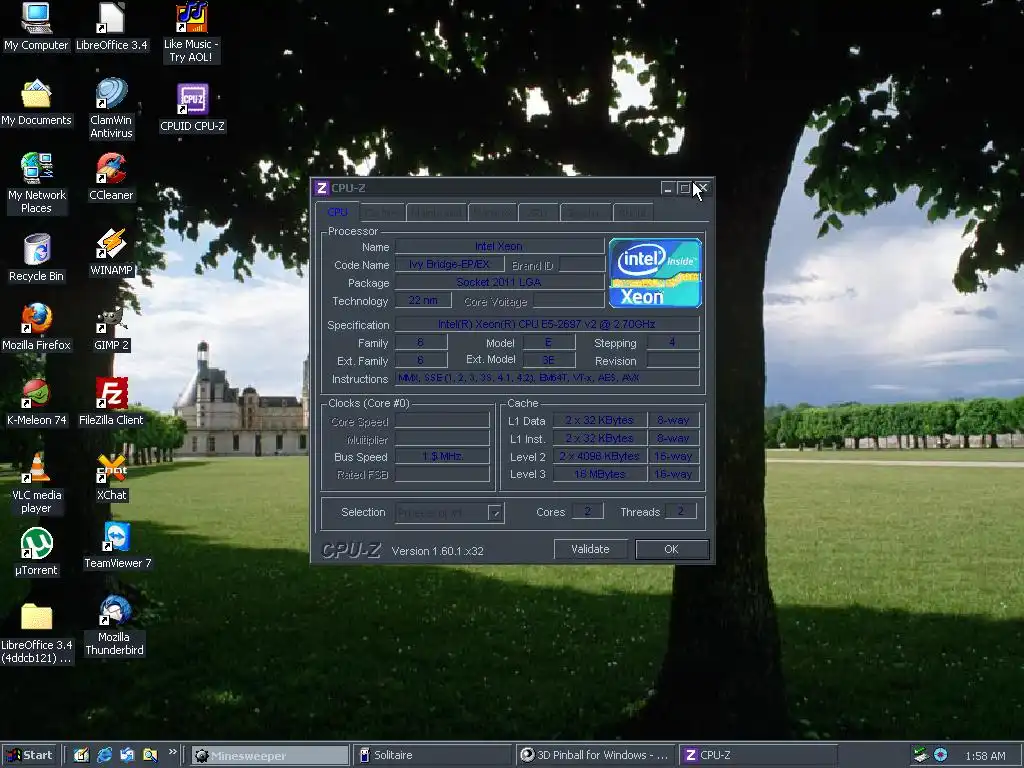The height and width of the screenshot is (768, 1024).
Task: Open the Processor selection dropdown in CPU-Z
Action: tap(495, 513)
